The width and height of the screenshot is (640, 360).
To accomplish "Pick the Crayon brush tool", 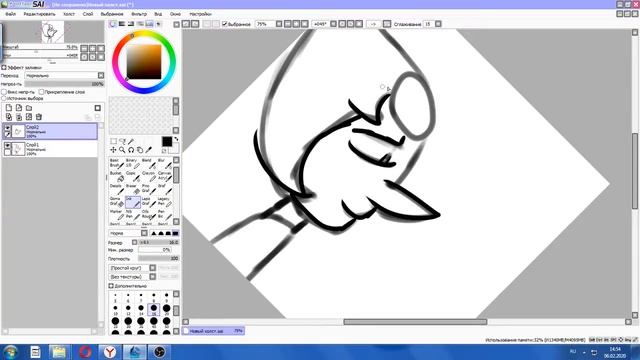I will click(x=149, y=176).
